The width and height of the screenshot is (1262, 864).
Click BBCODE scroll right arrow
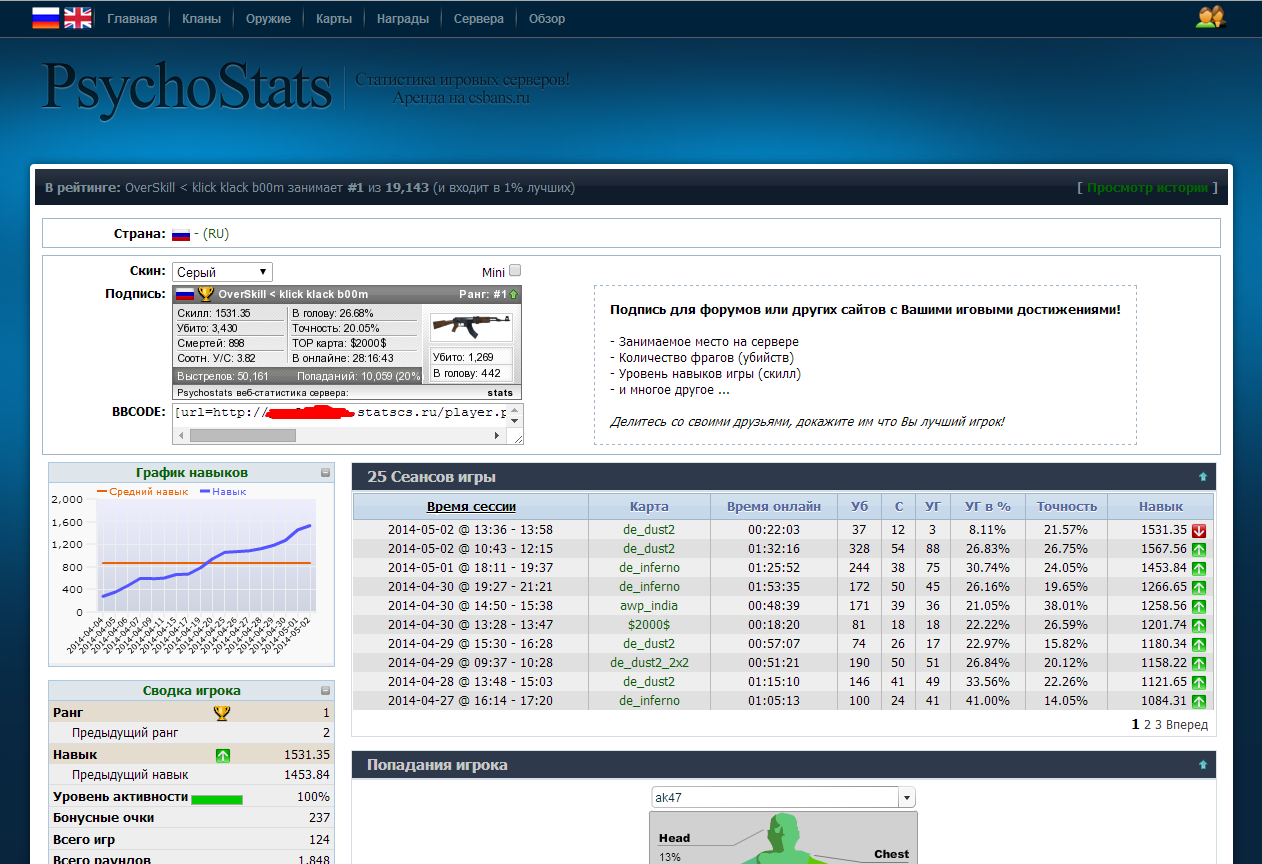coord(498,436)
